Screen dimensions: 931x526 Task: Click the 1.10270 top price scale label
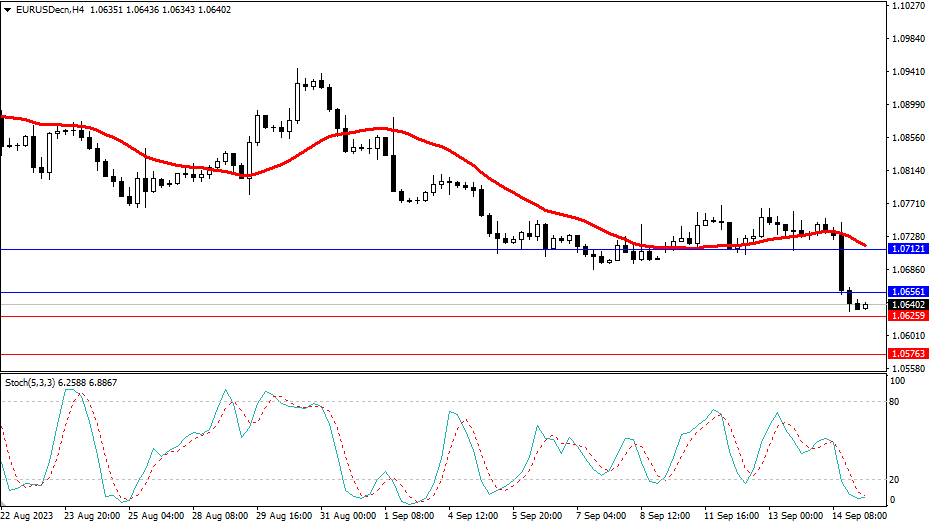906,6
